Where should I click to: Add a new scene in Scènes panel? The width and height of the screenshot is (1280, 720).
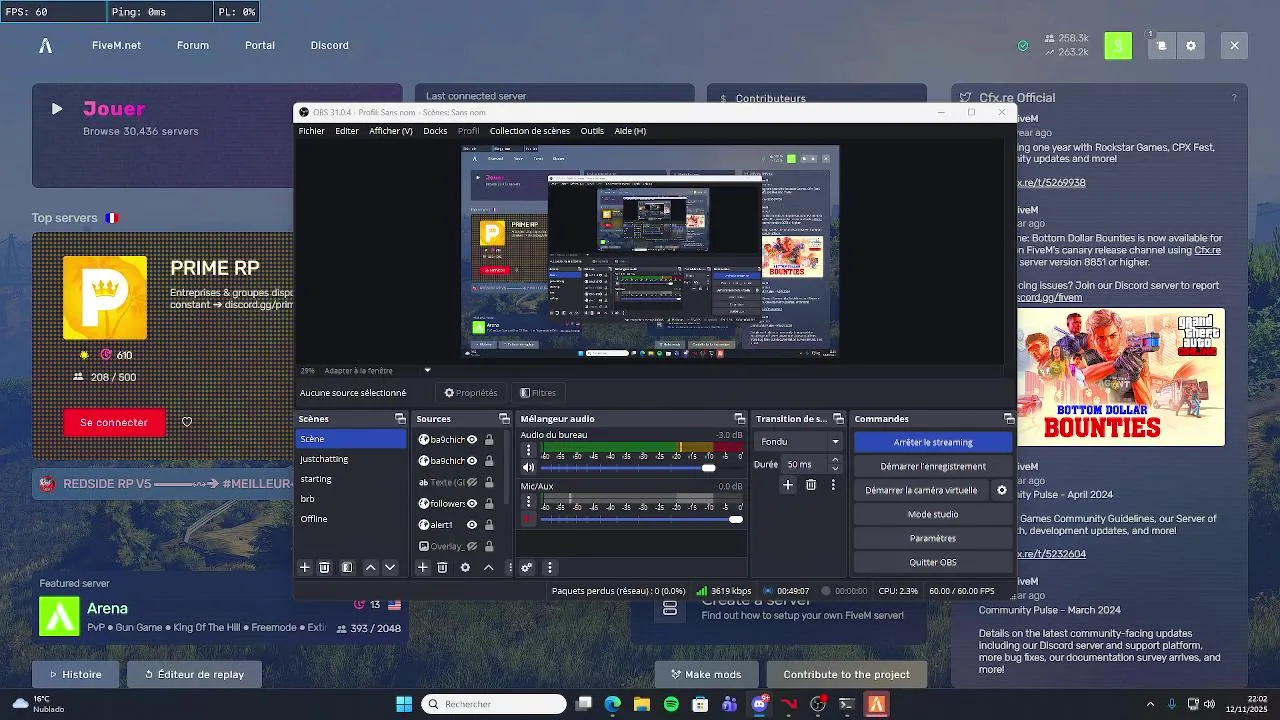point(305,567)
